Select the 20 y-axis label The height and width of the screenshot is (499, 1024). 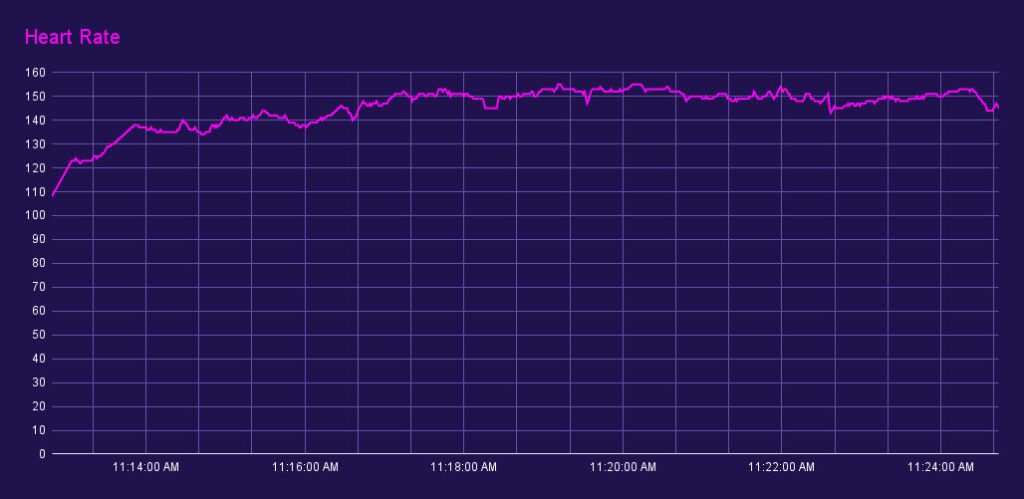point(39,407)
